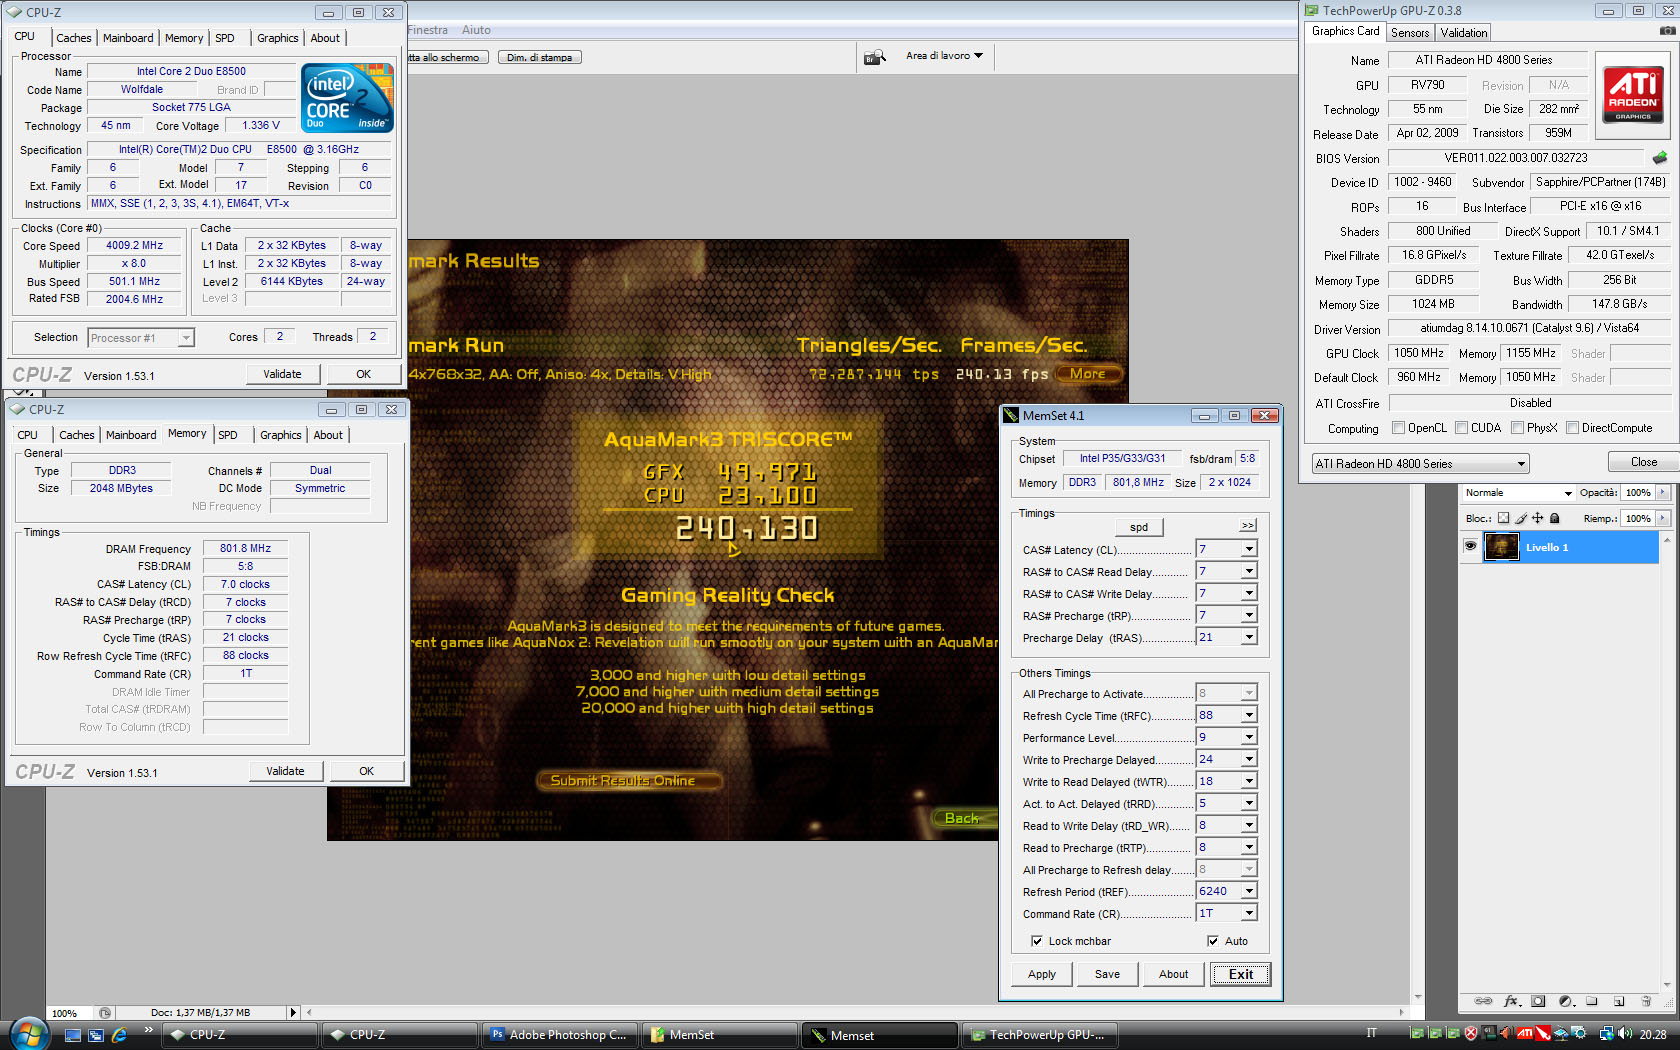
Task: Open the Graphics tab in lower CPU-Z window
Action: 280,435
